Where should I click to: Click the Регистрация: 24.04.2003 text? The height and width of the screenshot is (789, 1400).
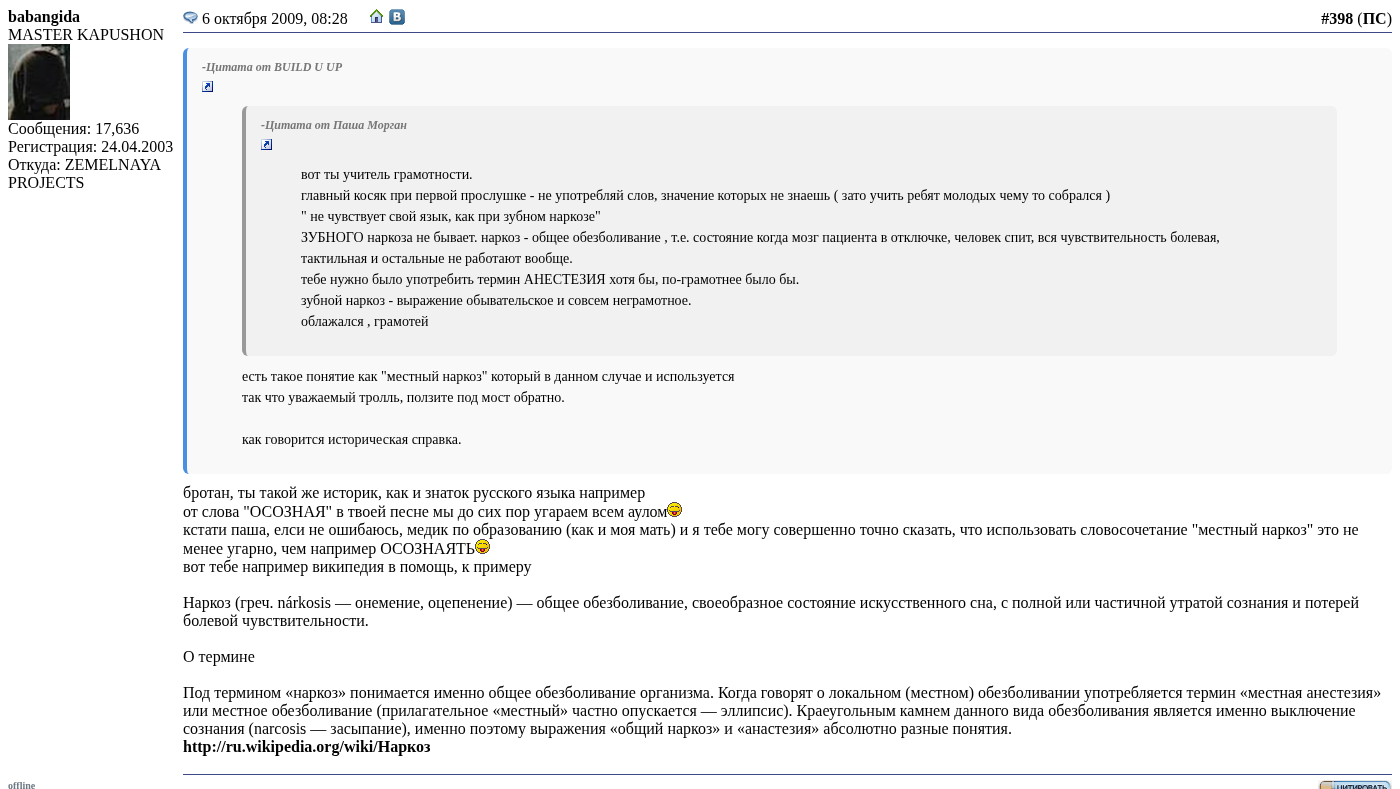[90, 147]
